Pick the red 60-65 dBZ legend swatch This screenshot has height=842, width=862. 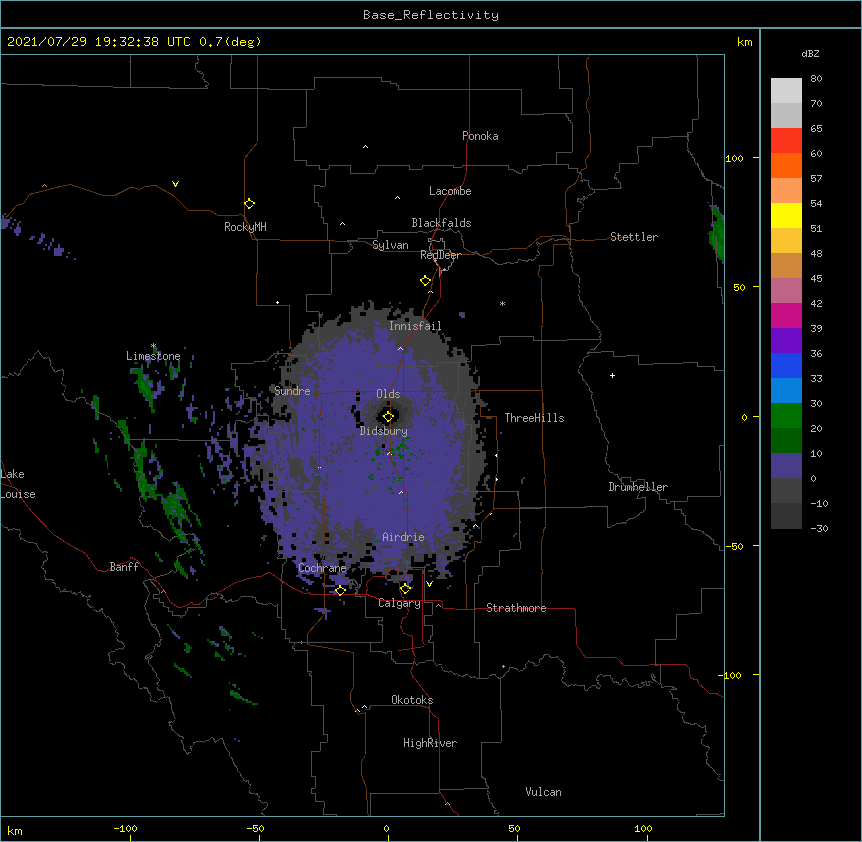coord(786,141)
